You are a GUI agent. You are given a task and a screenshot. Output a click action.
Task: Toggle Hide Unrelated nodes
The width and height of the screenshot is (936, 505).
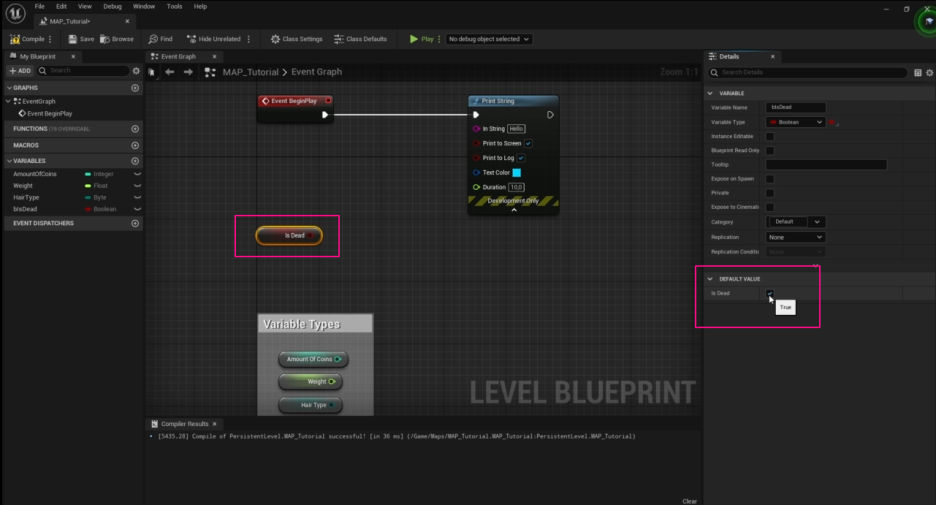point(214,39)
